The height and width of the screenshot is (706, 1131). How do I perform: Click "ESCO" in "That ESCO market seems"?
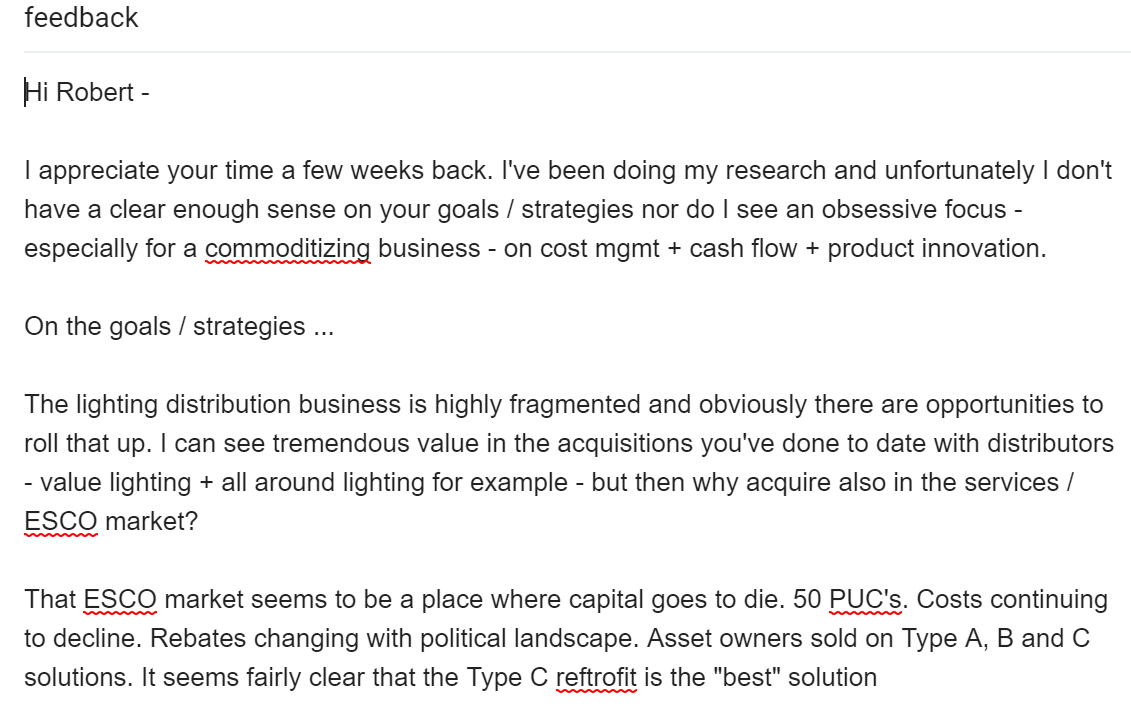coord(120,599)
